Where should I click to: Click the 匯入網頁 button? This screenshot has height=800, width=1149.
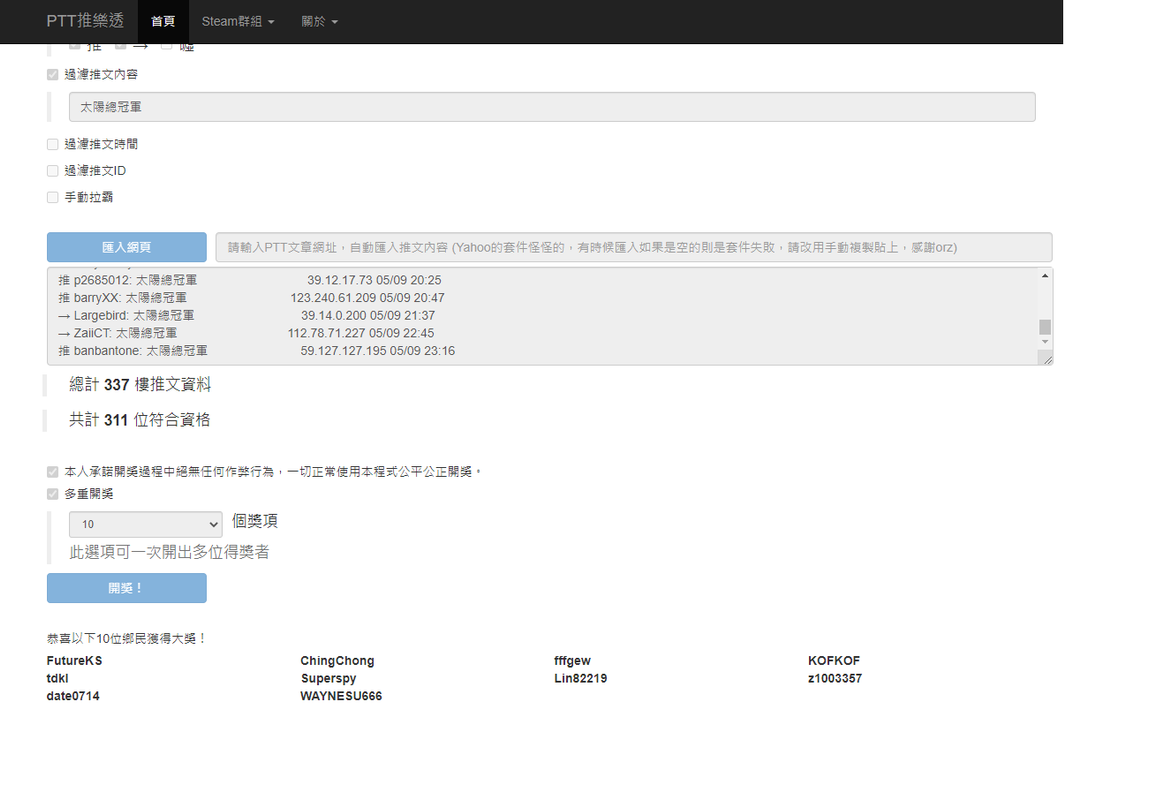tap(127, 248)
